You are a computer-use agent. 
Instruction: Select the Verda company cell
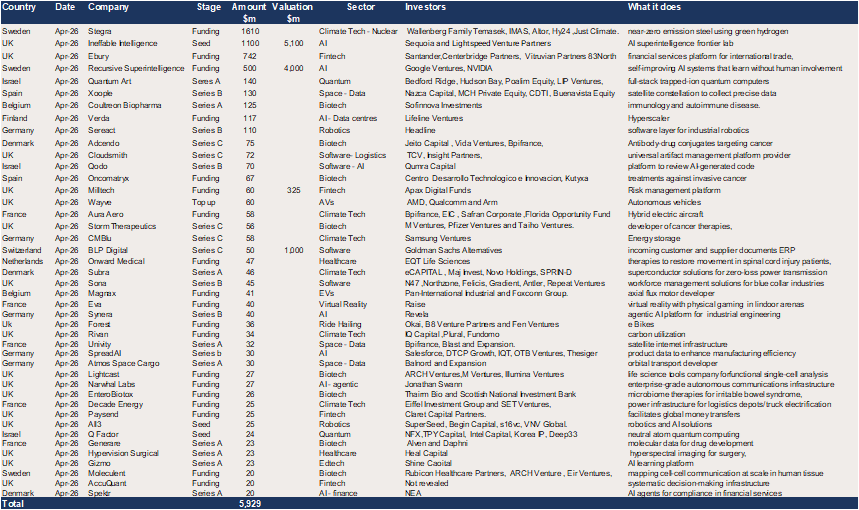coord(99,118)
